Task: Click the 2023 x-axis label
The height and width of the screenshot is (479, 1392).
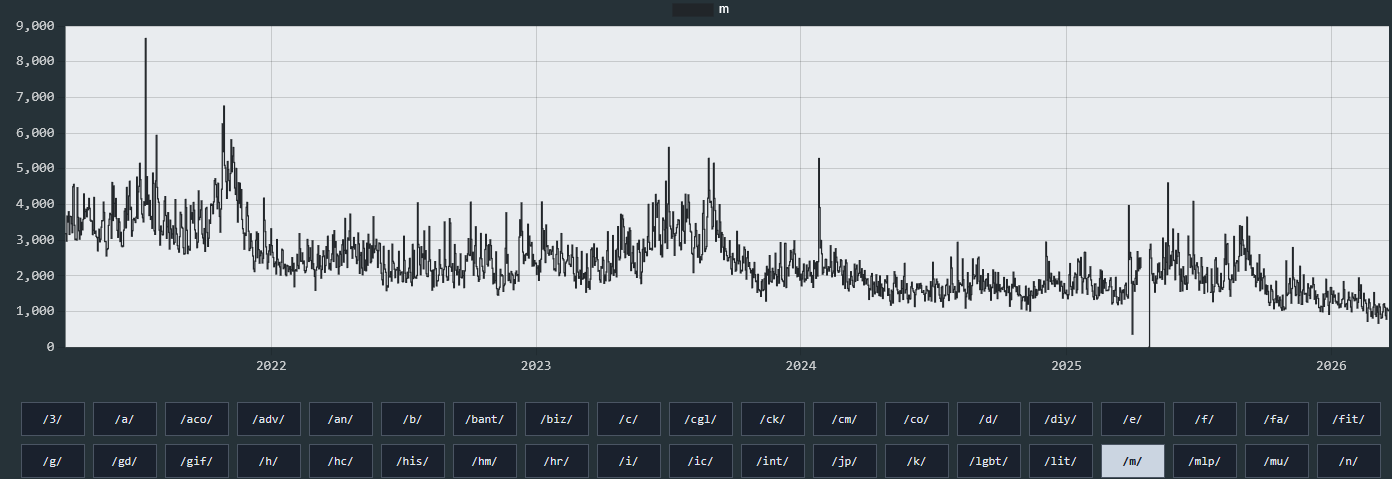Action: (536, 365)
